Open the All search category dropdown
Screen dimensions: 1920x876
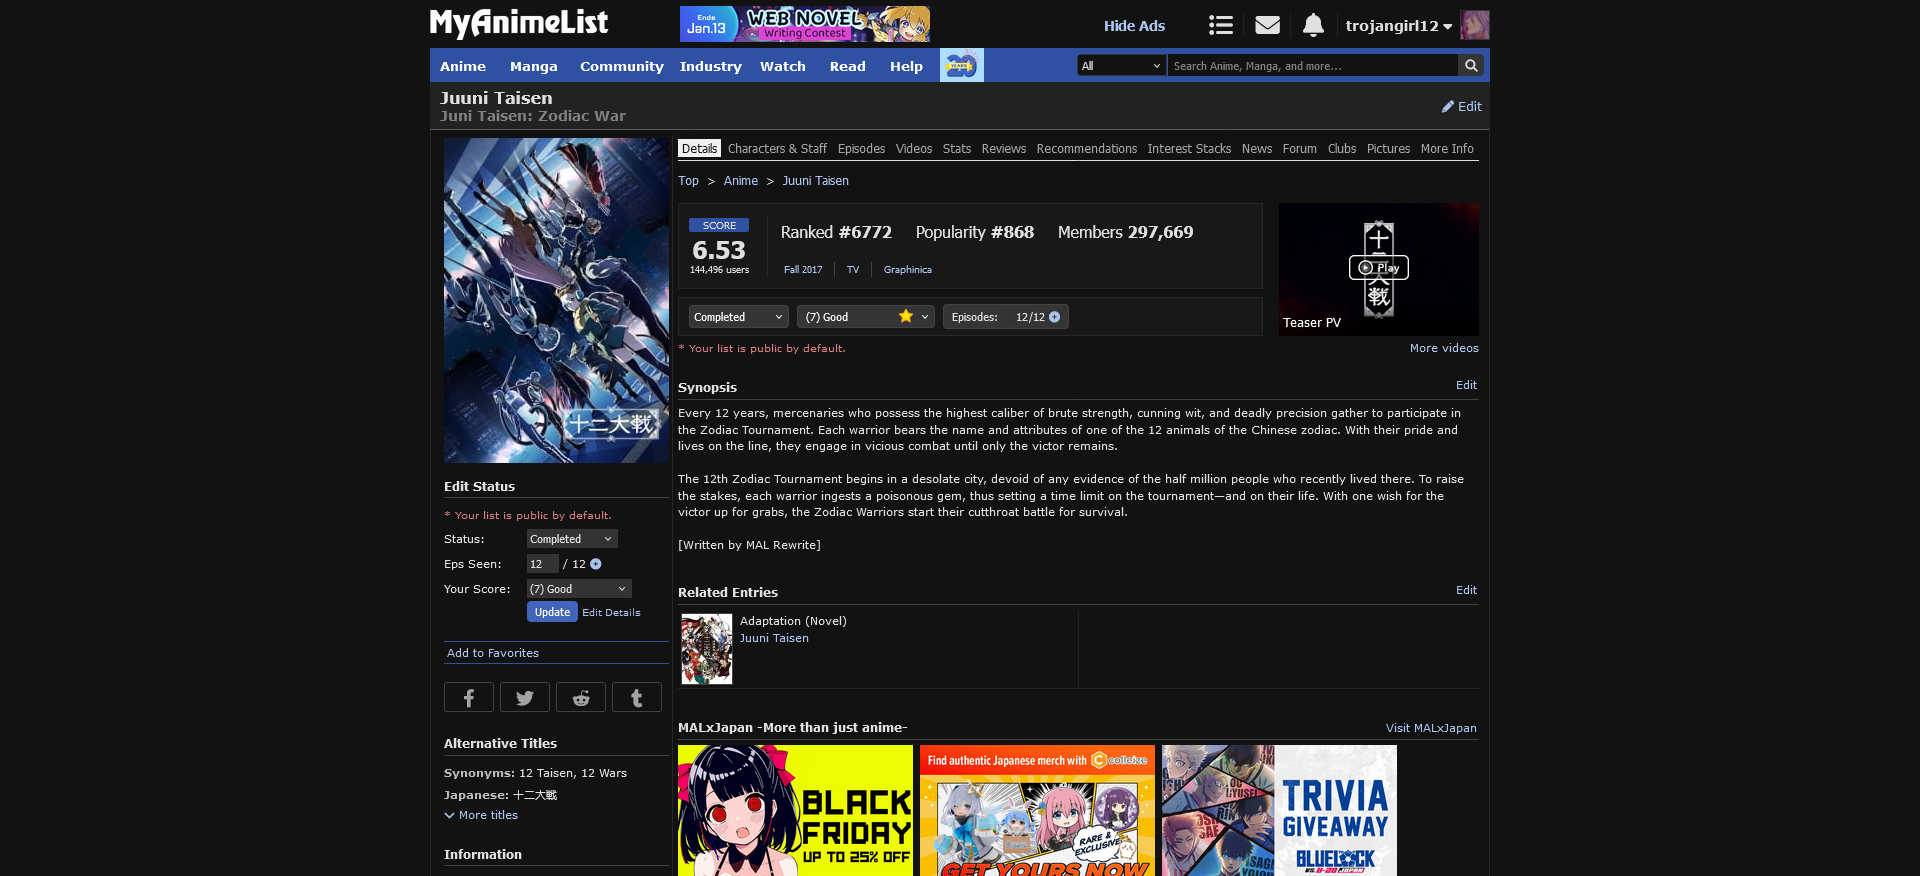pos(1121,66)
